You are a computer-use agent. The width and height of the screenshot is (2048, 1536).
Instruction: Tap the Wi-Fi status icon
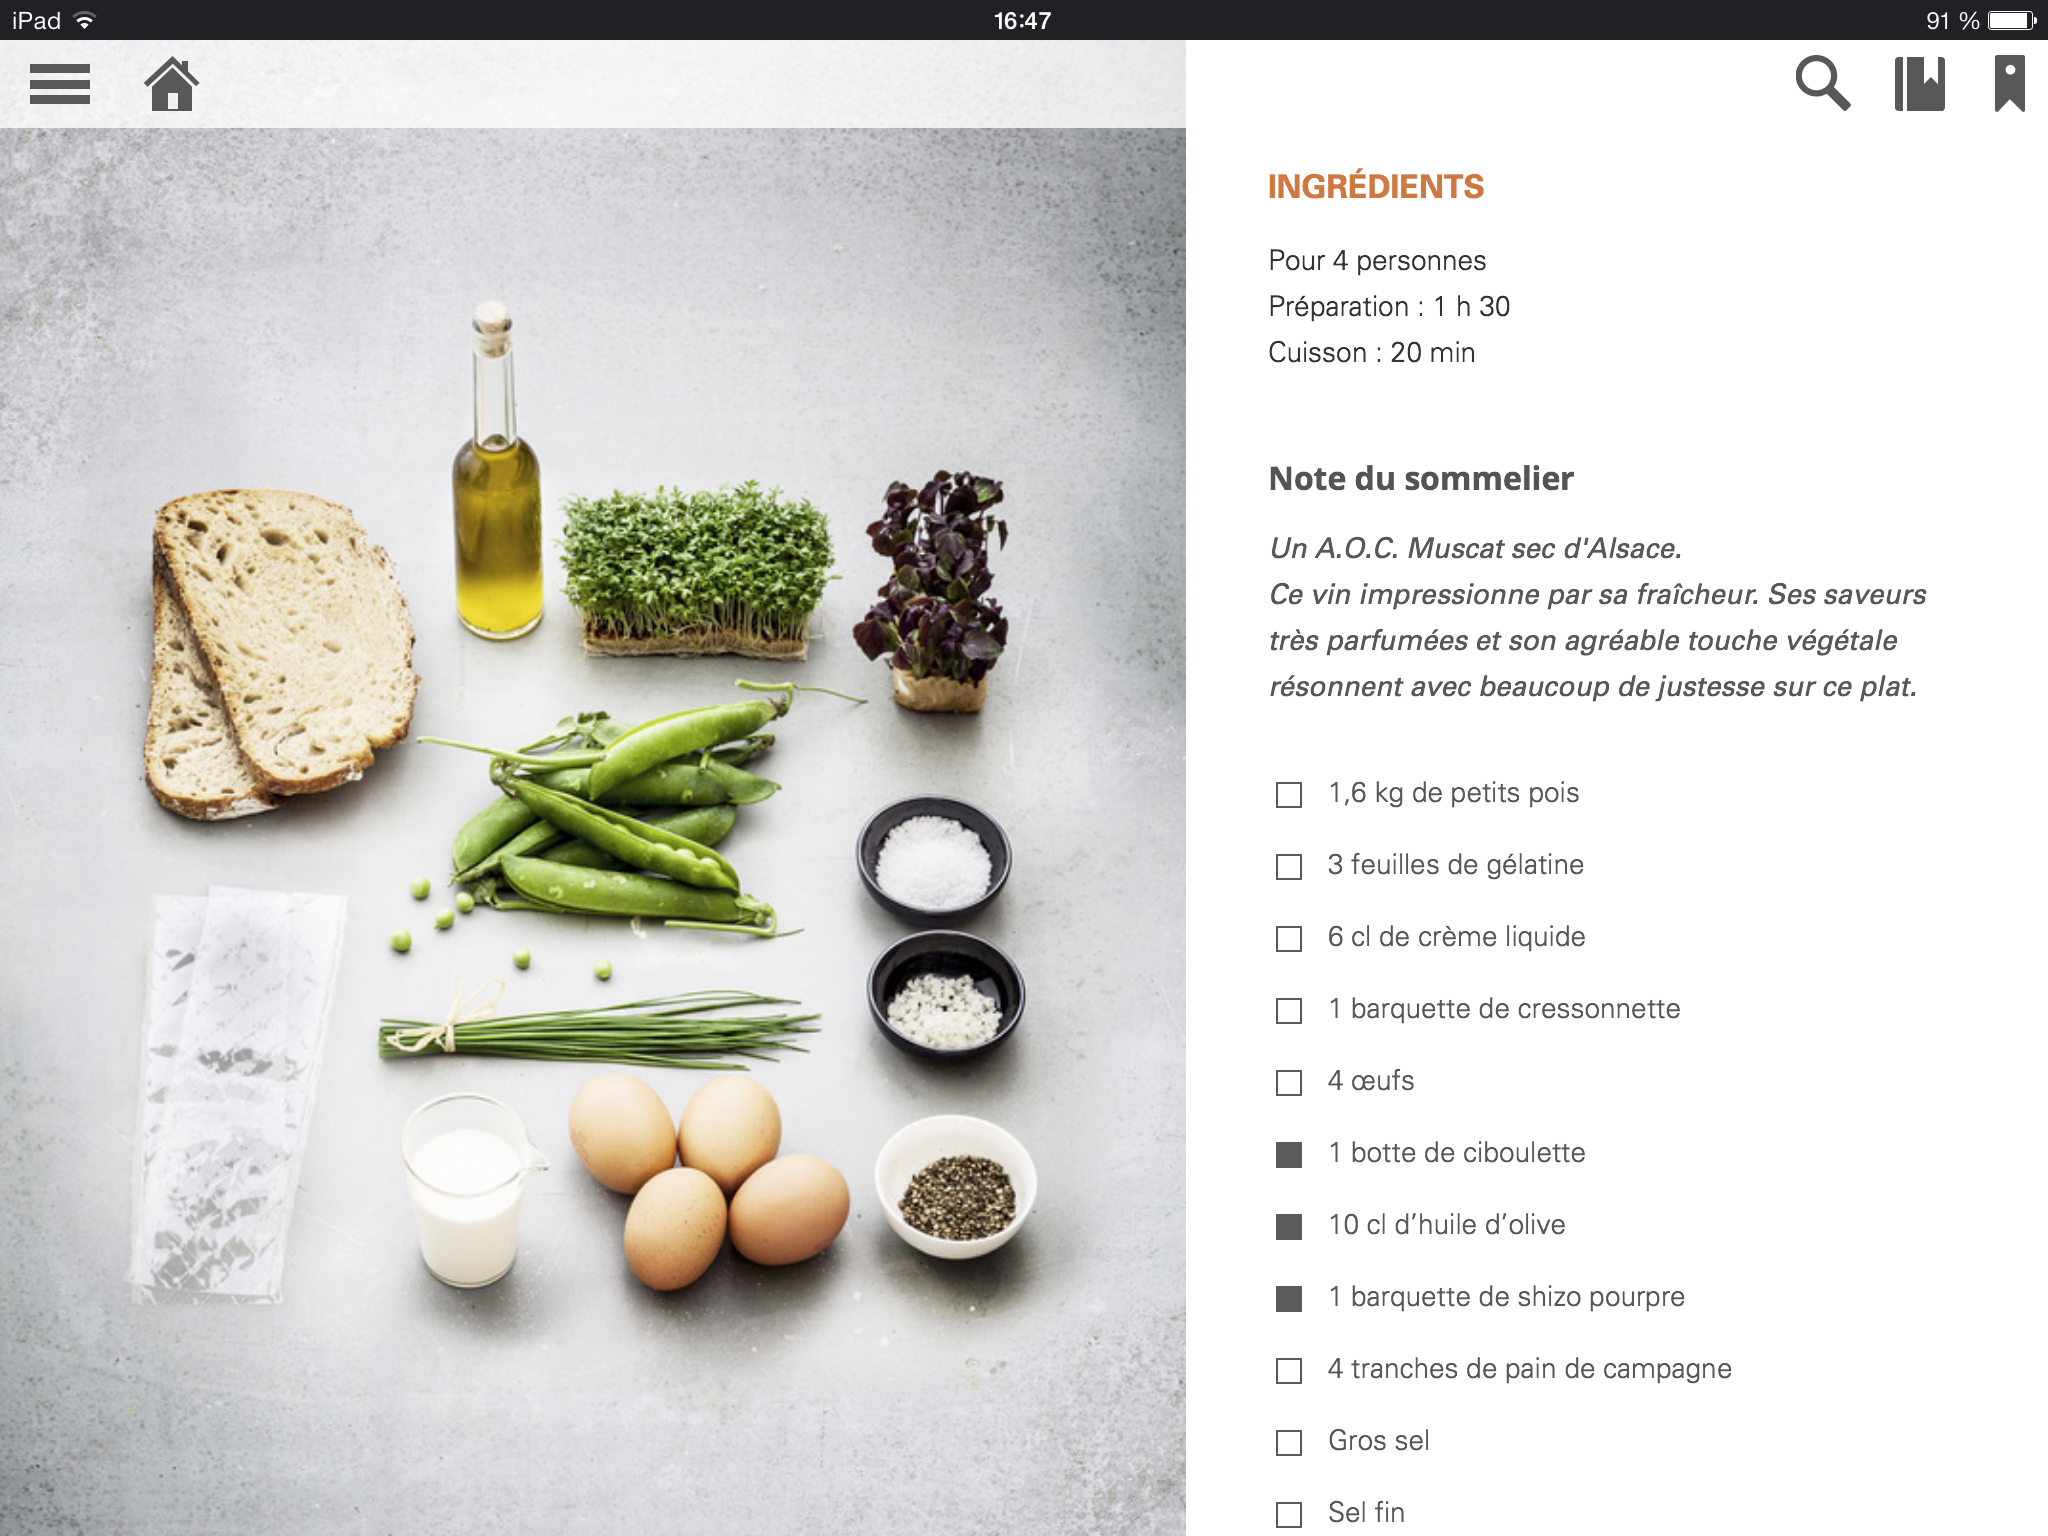click(x=85, y=20)
